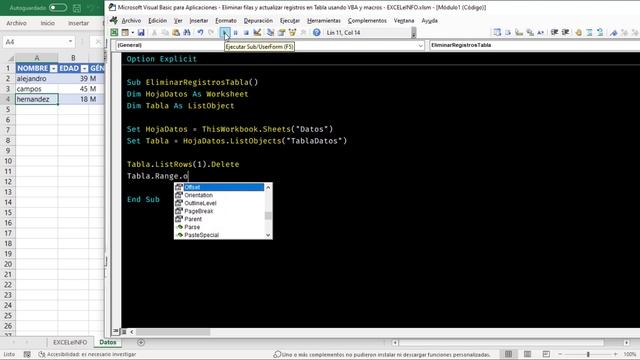This screenshot has height=360, width=640.
Task: Open the Name Box dropdown showing A4
Action: pyautogui.click(x=70, y=42)
